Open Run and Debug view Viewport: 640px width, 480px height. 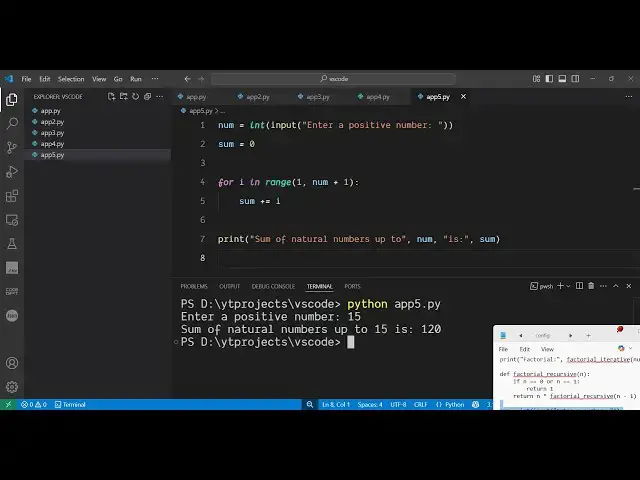[x=12, y=171]
